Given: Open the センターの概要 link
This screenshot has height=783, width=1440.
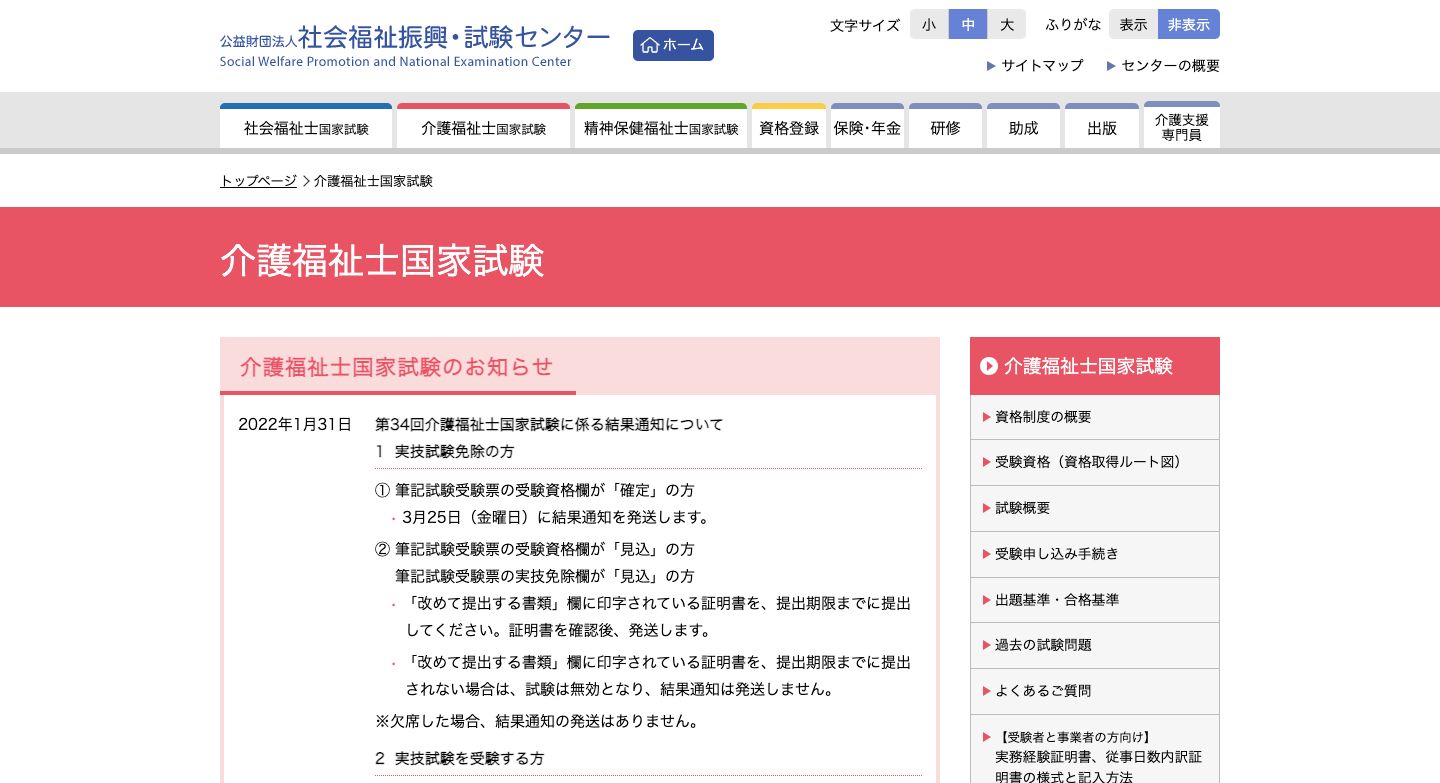Looking at the screenshot, I should point(1170,65).
